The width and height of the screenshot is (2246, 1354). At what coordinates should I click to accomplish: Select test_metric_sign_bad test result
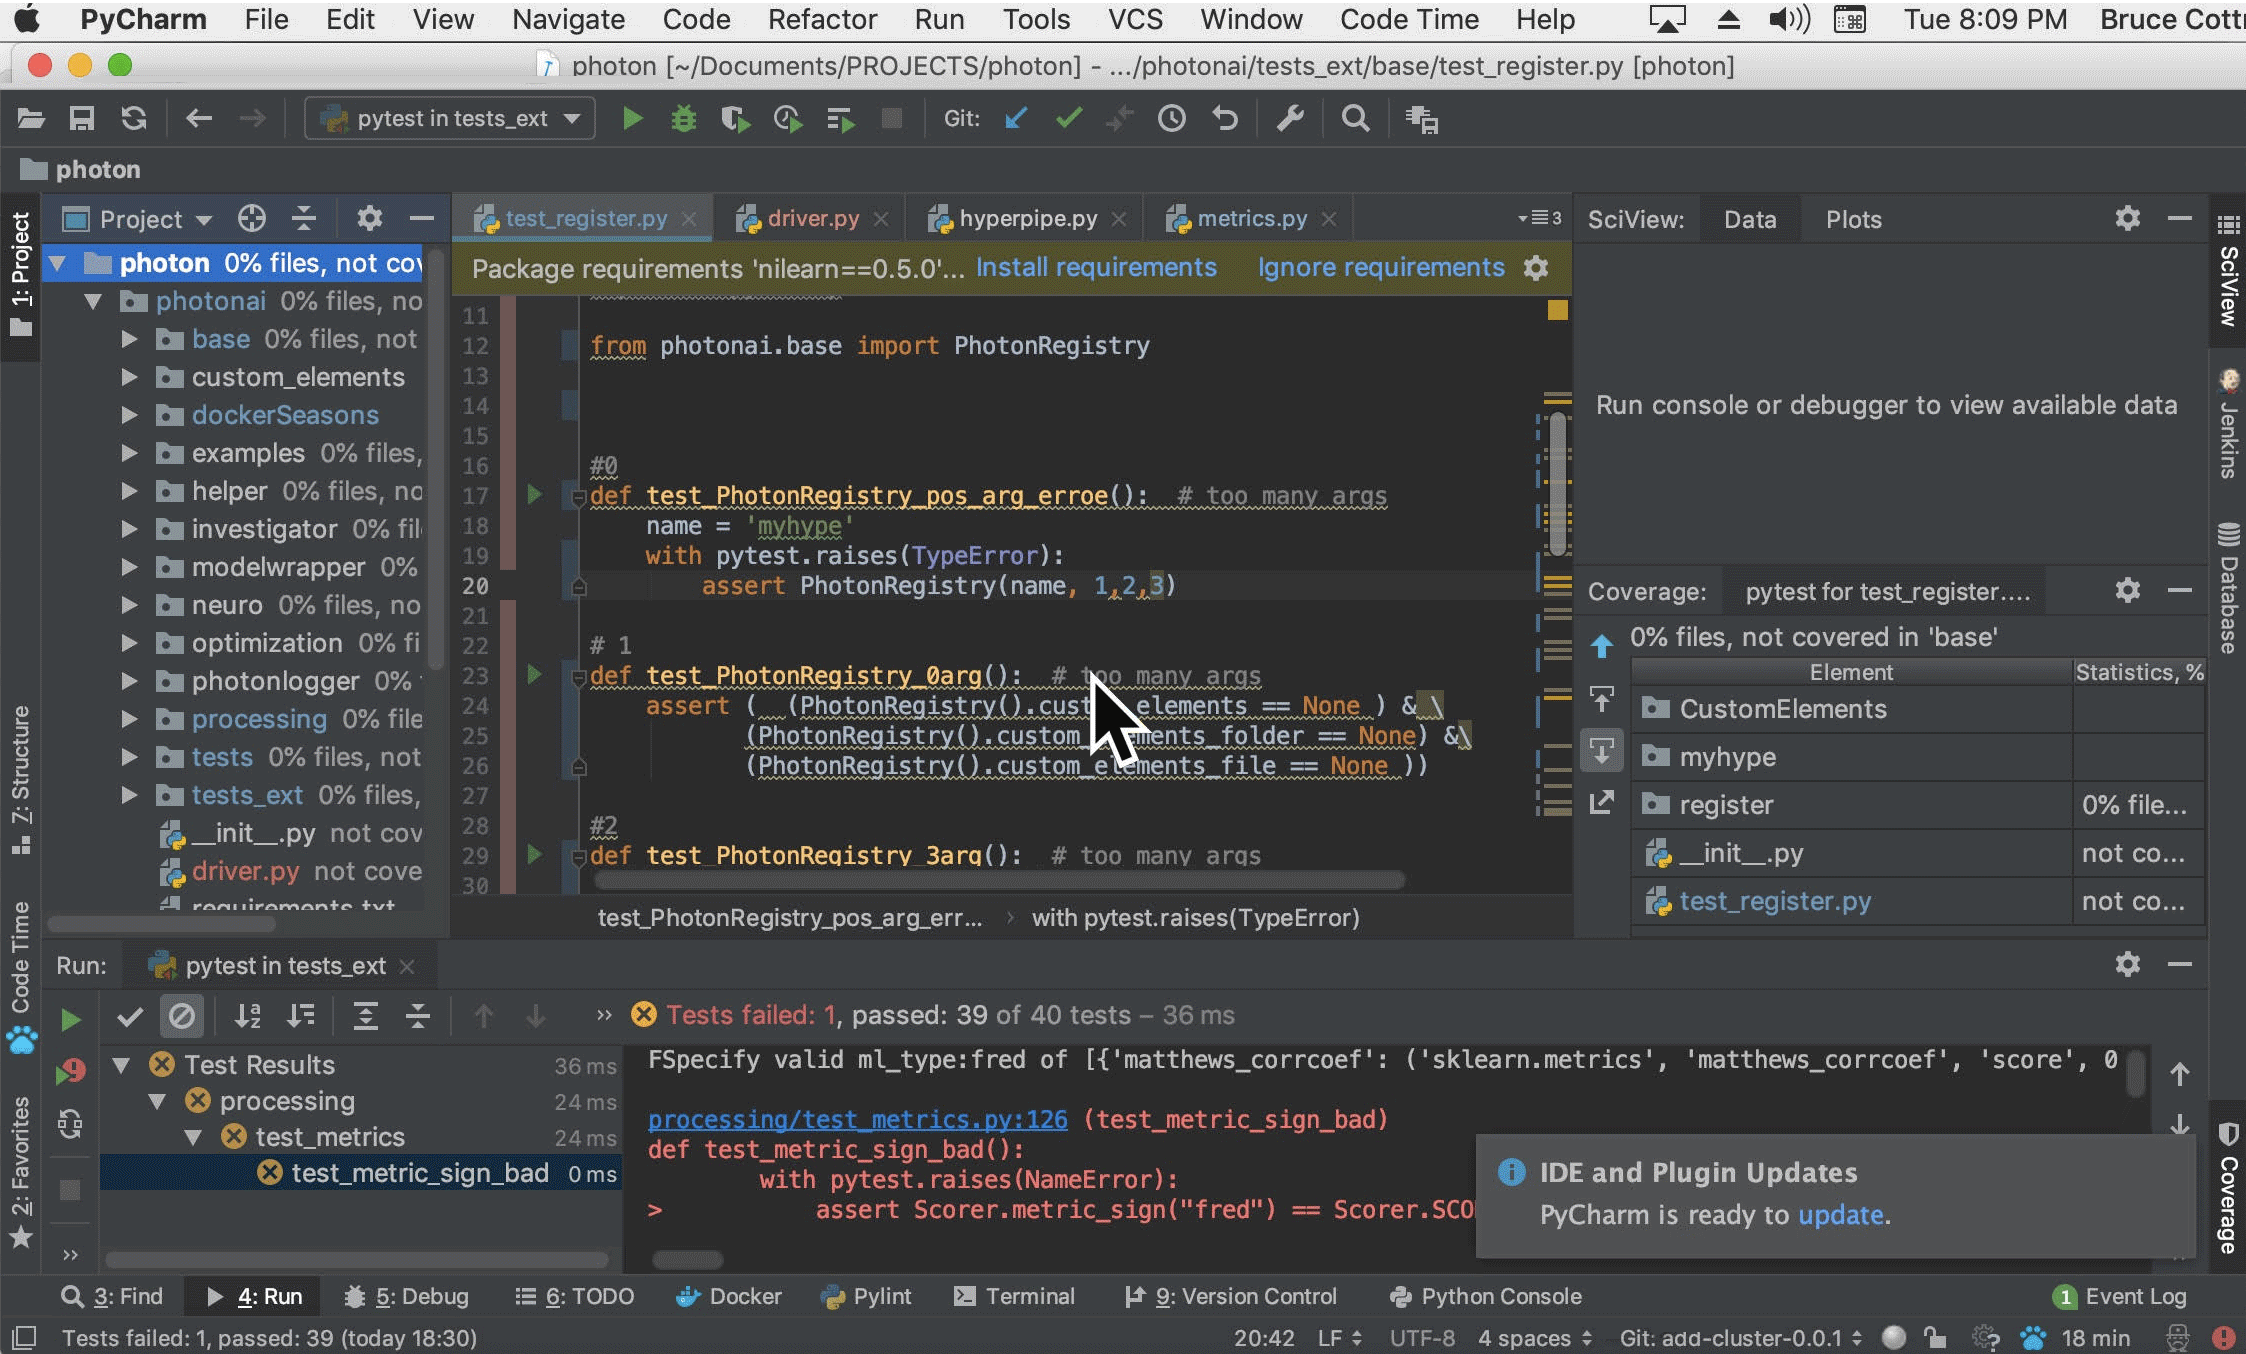coord(360,1173)
